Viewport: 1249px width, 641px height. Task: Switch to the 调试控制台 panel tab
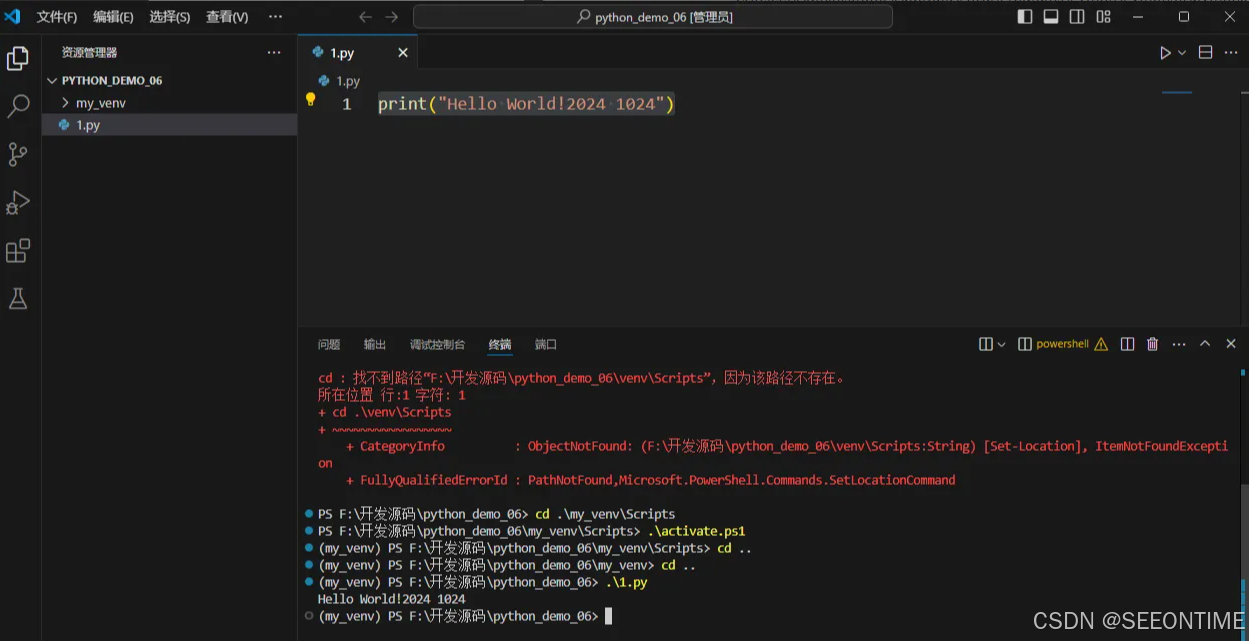[x=437, y=344]
